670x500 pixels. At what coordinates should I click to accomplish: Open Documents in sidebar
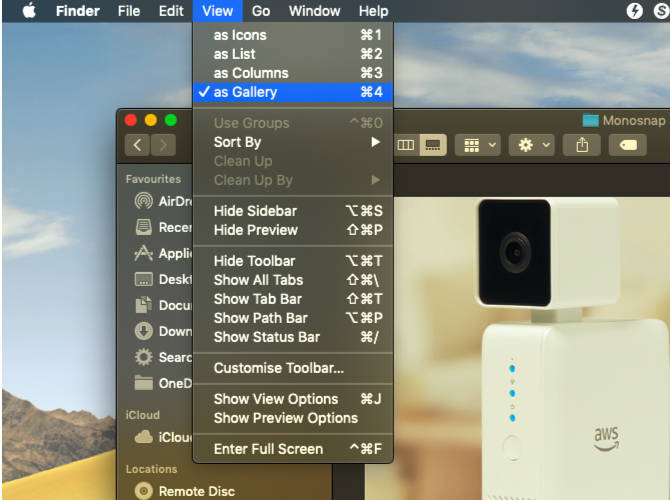click(163, 305)
